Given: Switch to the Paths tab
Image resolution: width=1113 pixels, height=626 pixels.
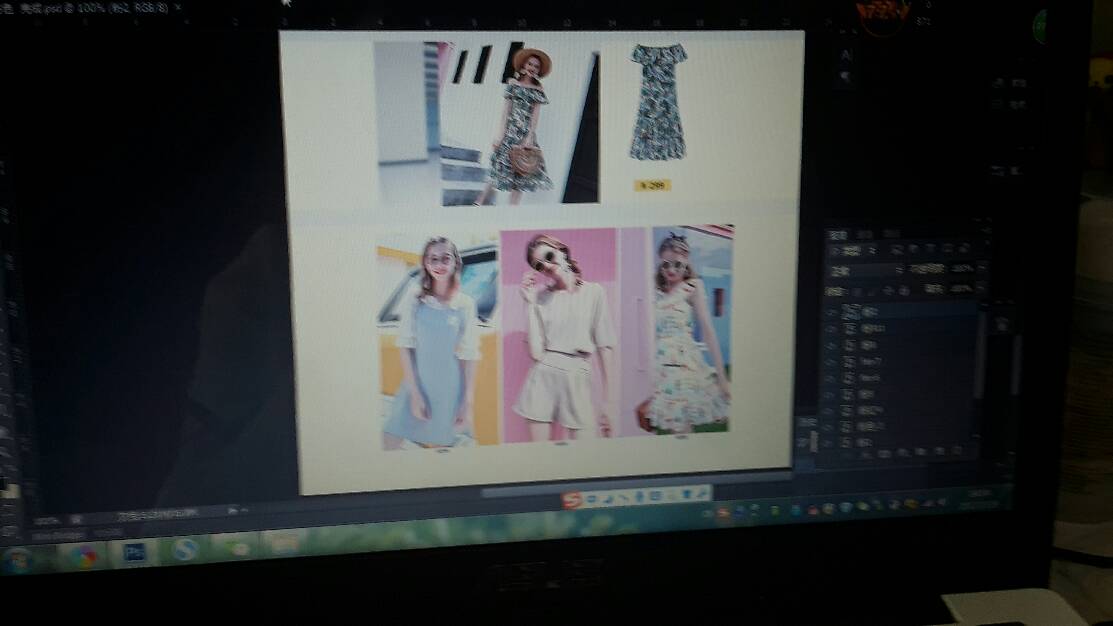Looking at the screenshot, I should [x=892, y=234].
